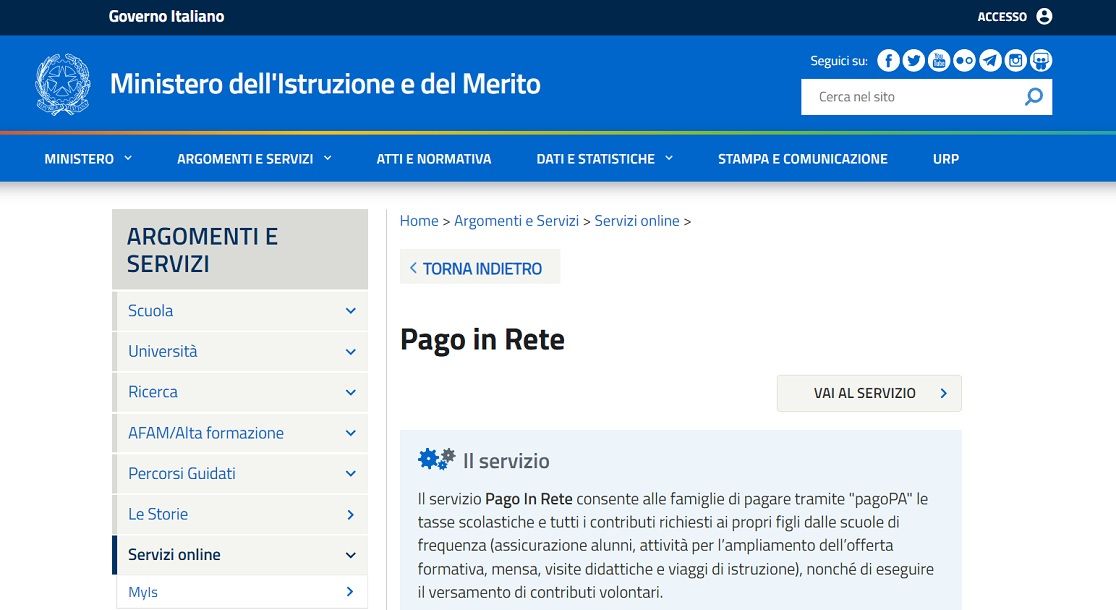The width and height of the screenshot is (1116, 610).
Task: Open Percorsi Guidati sidebar link
Action: point(181,473)
